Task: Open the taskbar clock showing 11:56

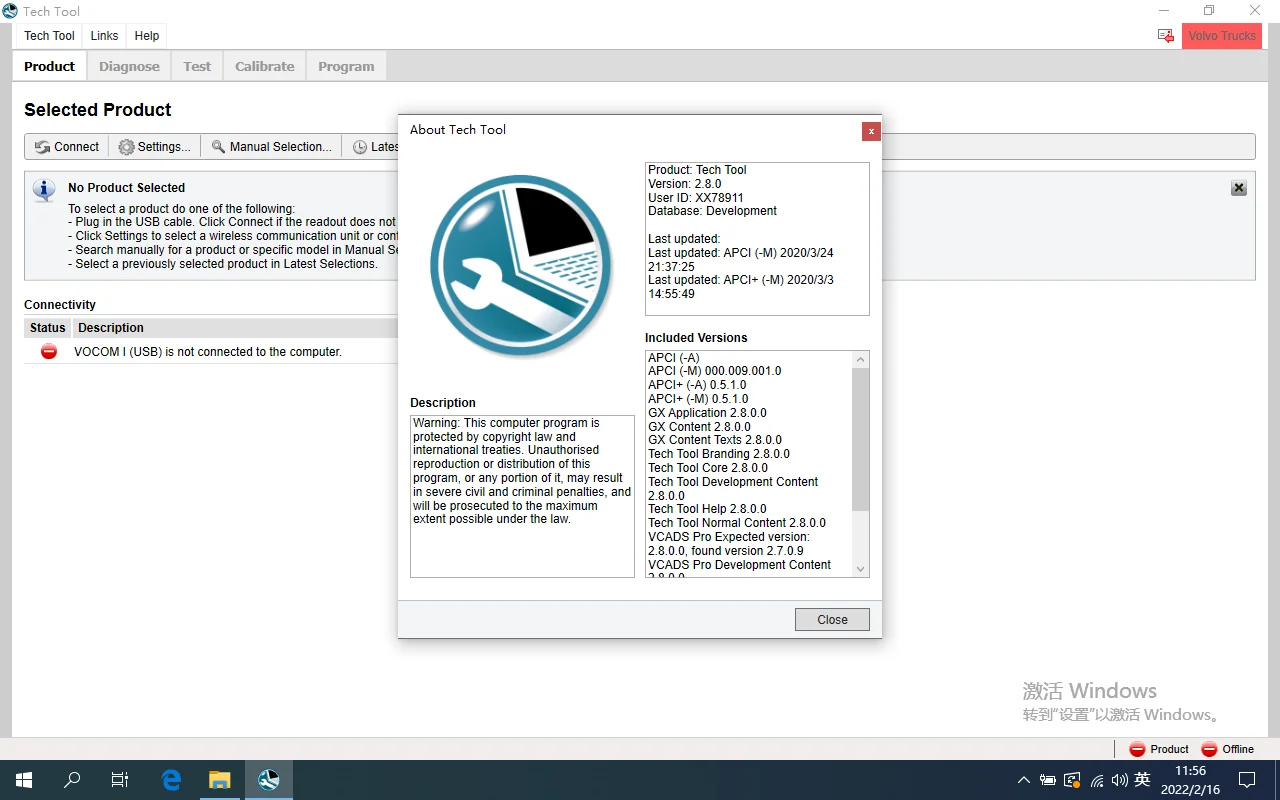Action: 1190,780
